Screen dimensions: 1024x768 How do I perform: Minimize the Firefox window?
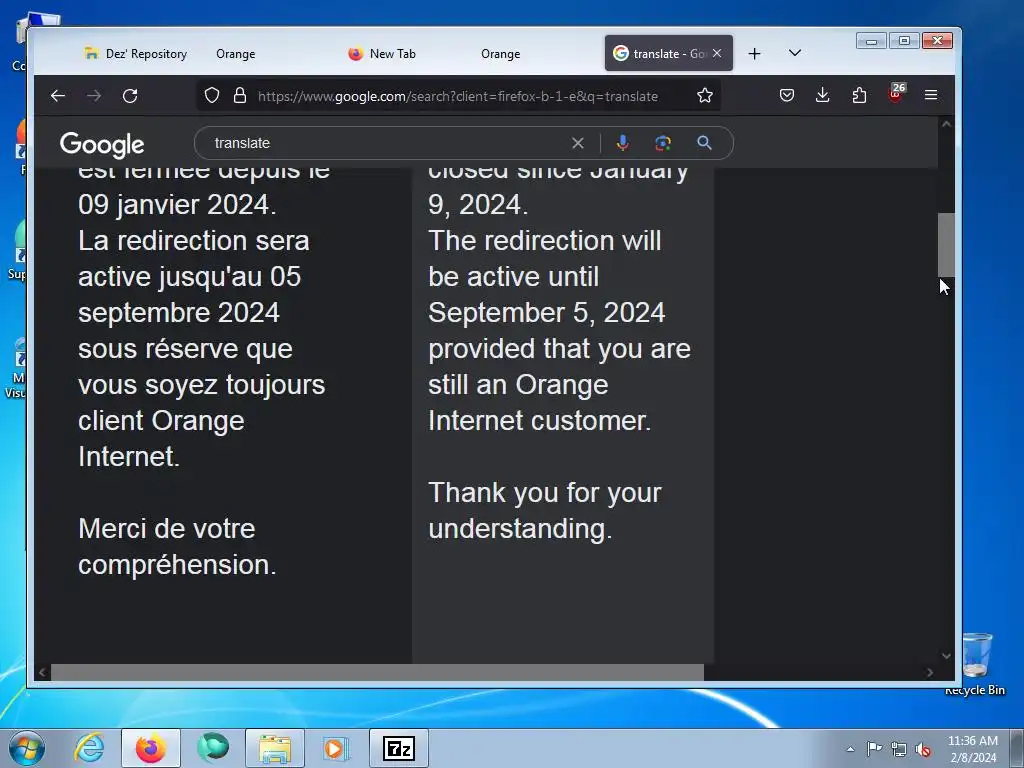872,41
